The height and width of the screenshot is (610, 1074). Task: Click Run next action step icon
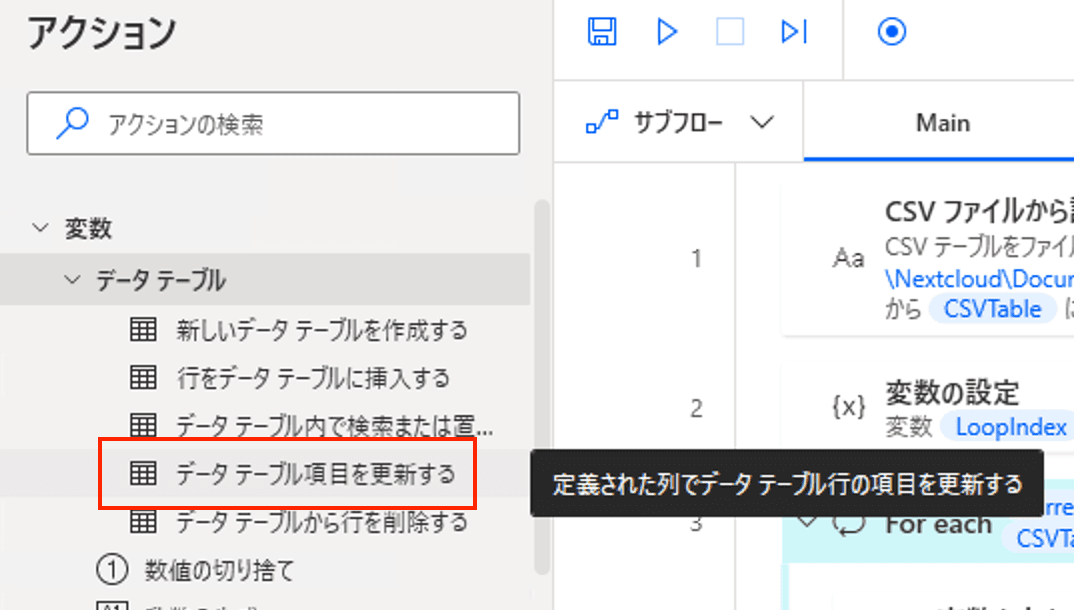pyautogui.click(x=794, y=32)
